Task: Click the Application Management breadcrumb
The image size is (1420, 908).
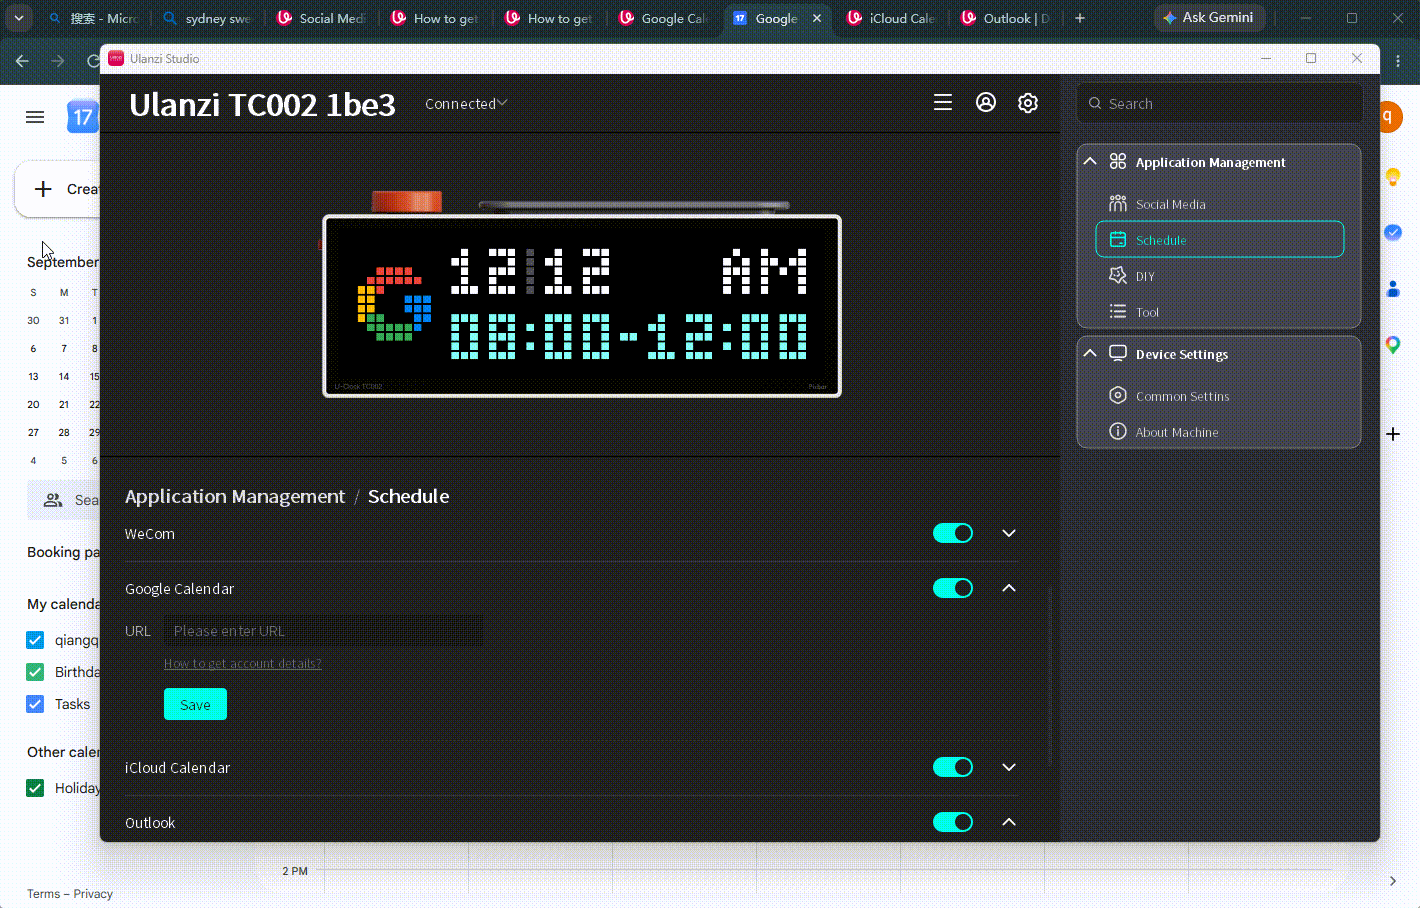Action: 235,497
